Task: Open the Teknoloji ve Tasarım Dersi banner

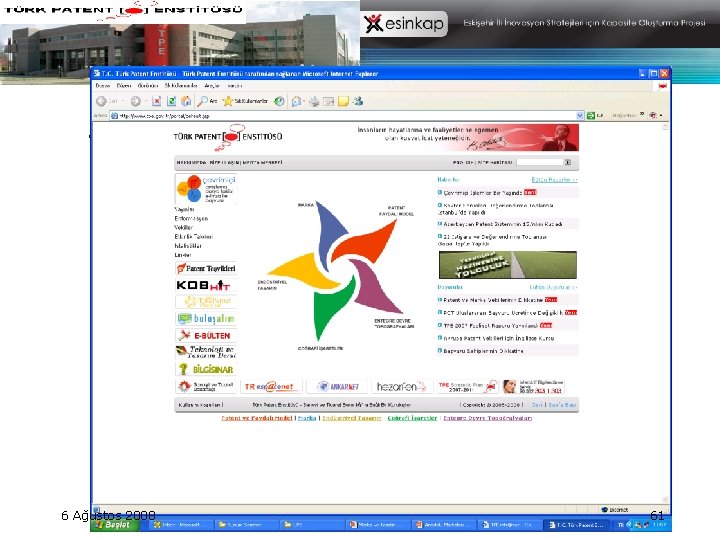Action: tap(206, 352)
